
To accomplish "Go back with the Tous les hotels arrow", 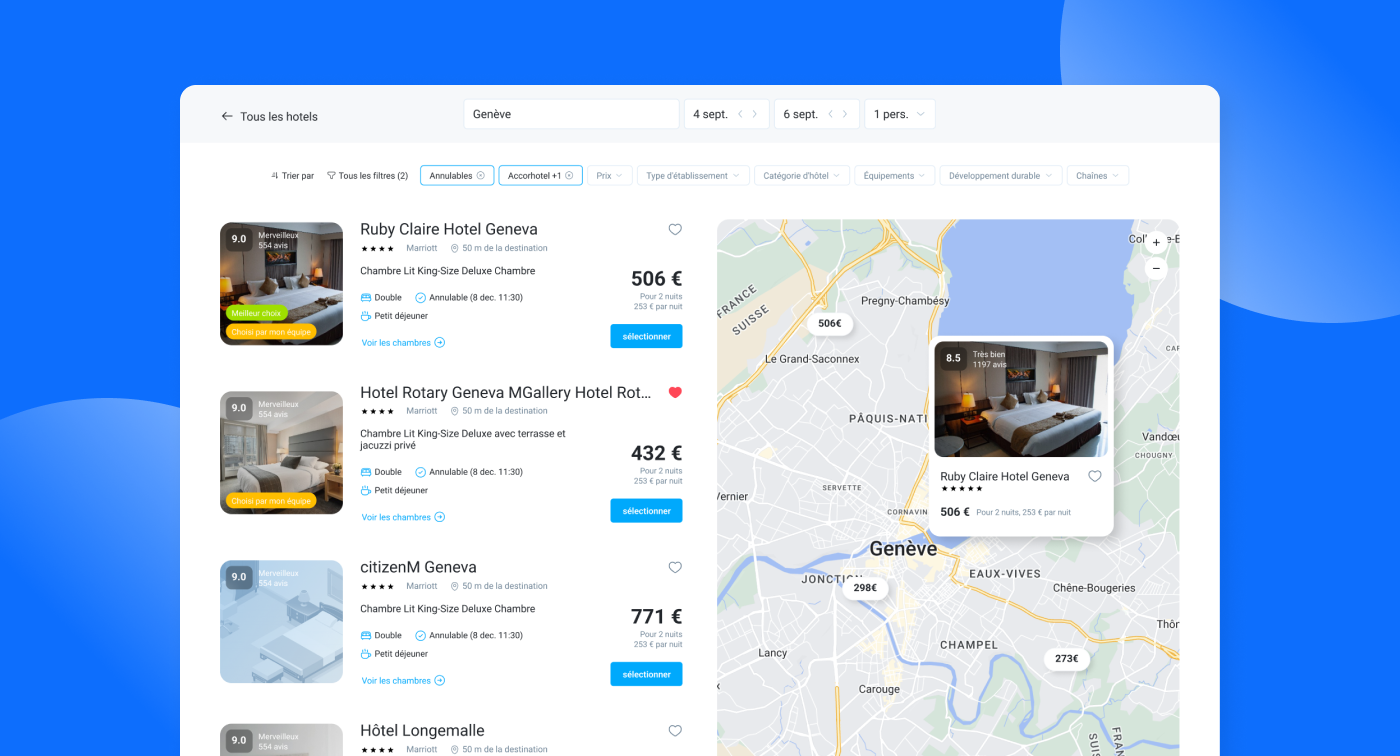I will click(227, 116).
